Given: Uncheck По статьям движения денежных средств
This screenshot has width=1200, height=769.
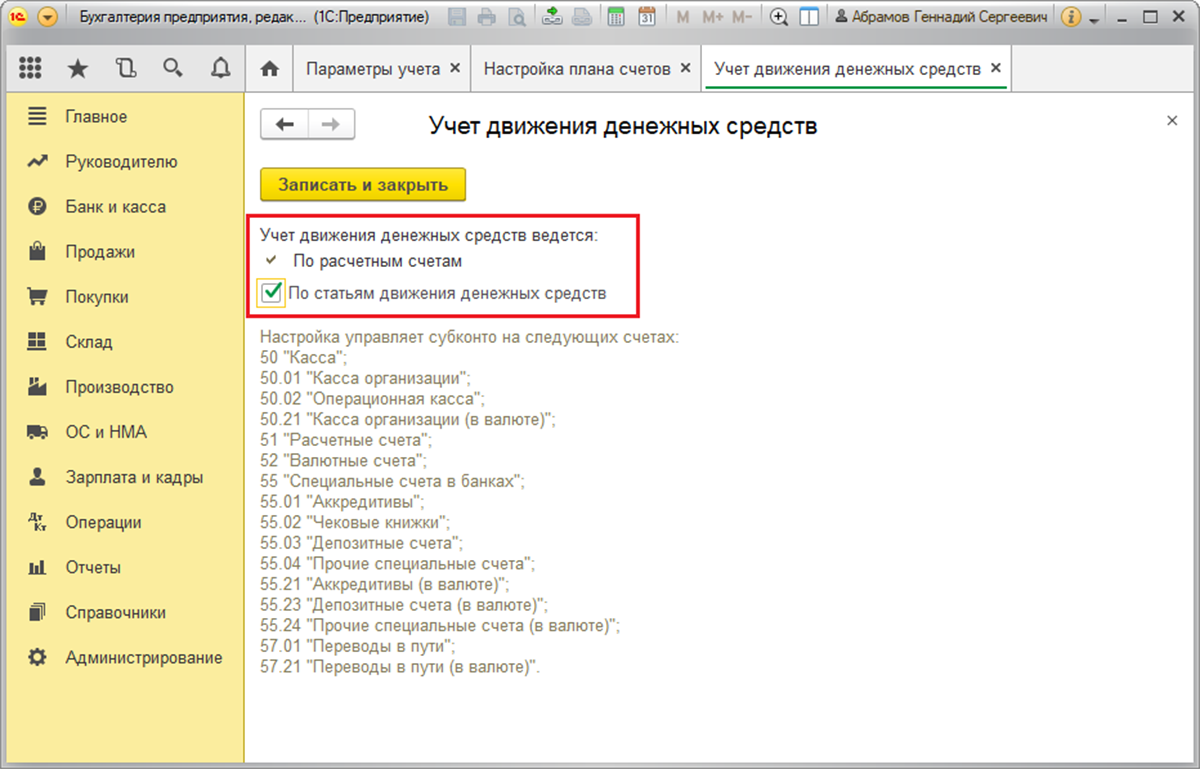Looking at the screenshot, I should 271,292.
